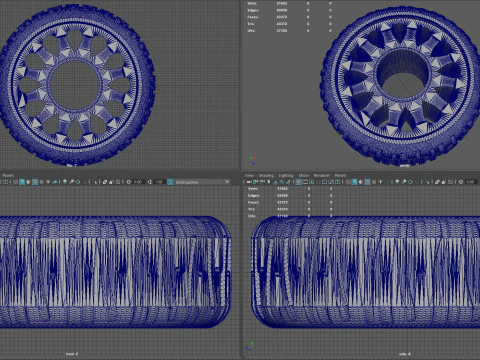Open the sRGB gamma view transform dropdown
This screenshot has height=360, width=480.
click(x=202, y=182)
